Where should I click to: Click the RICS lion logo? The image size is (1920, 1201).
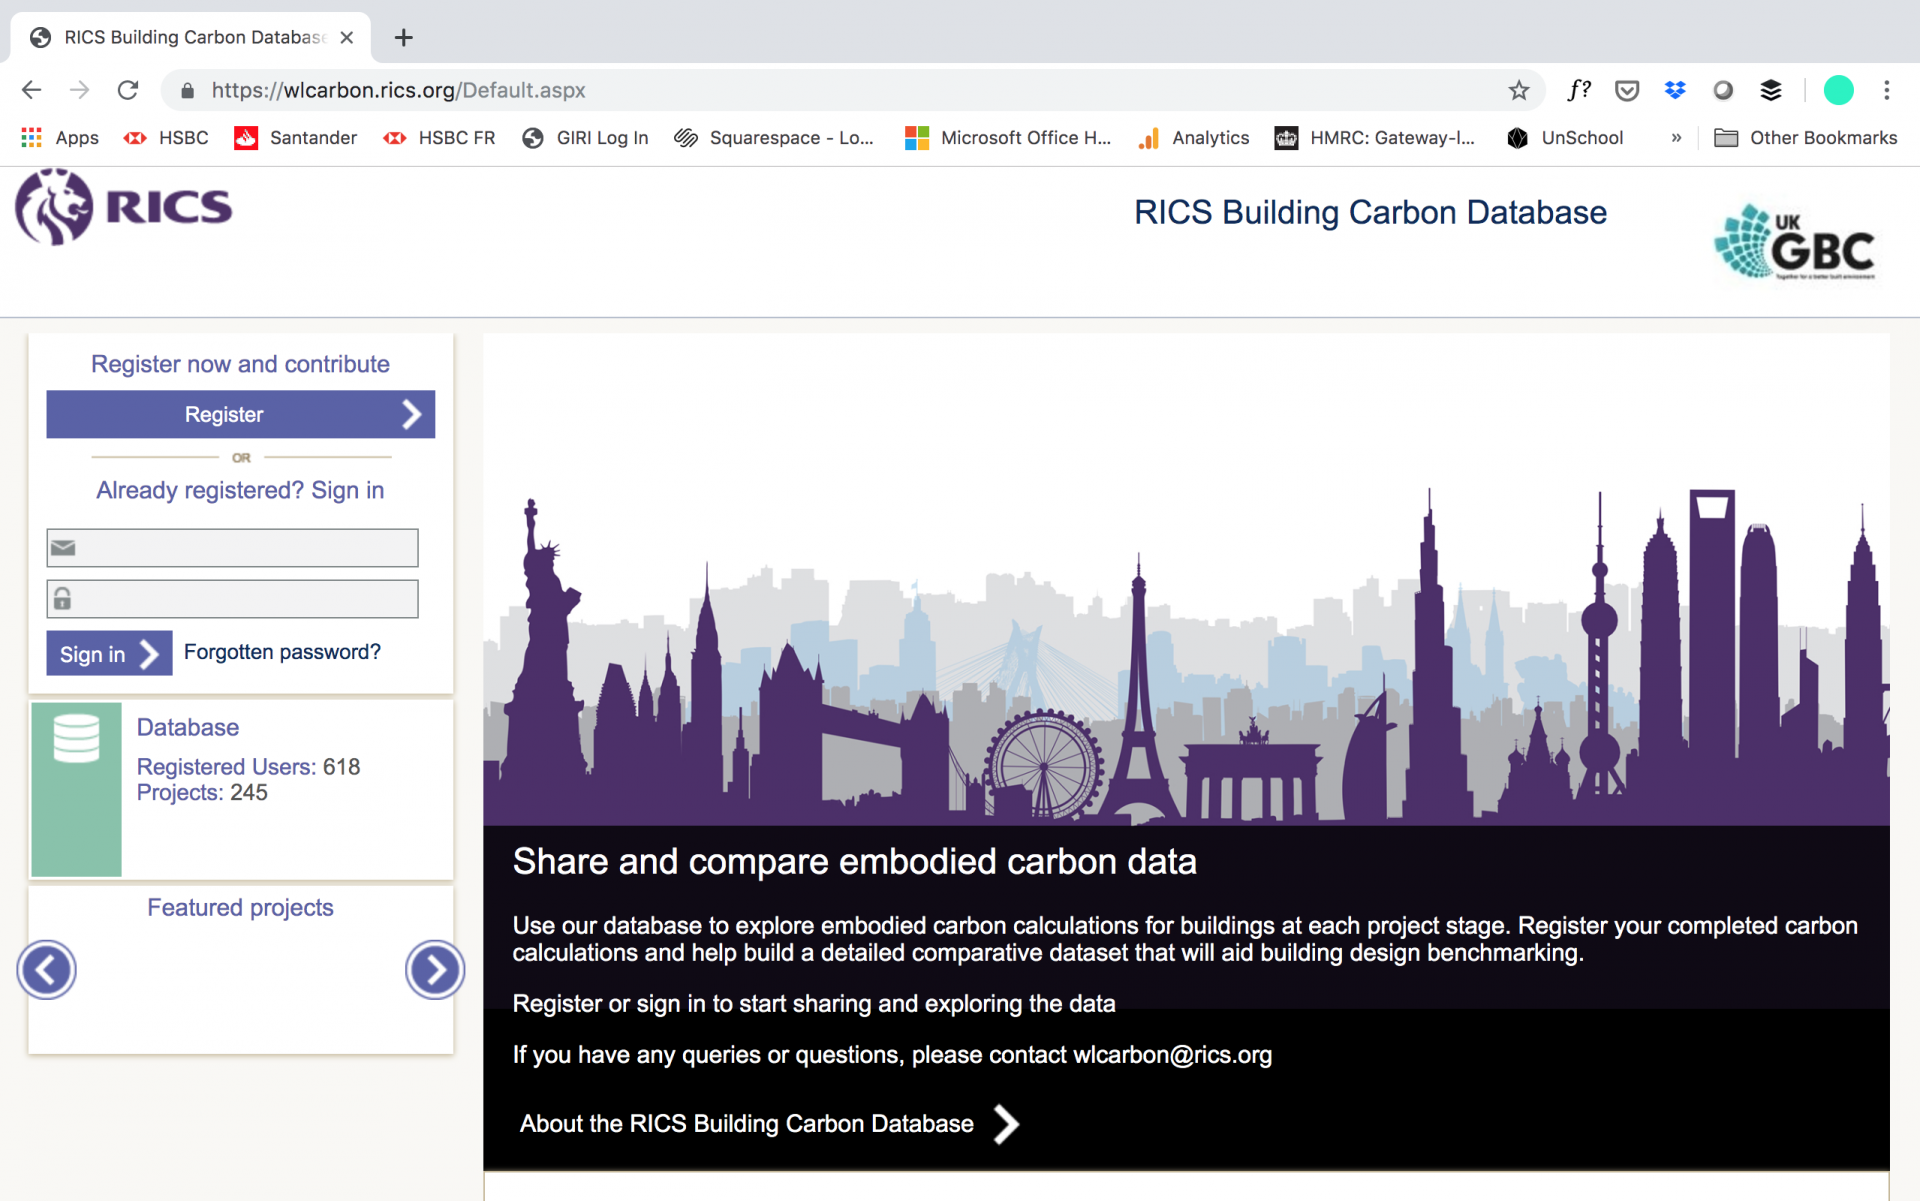(55, 207)
